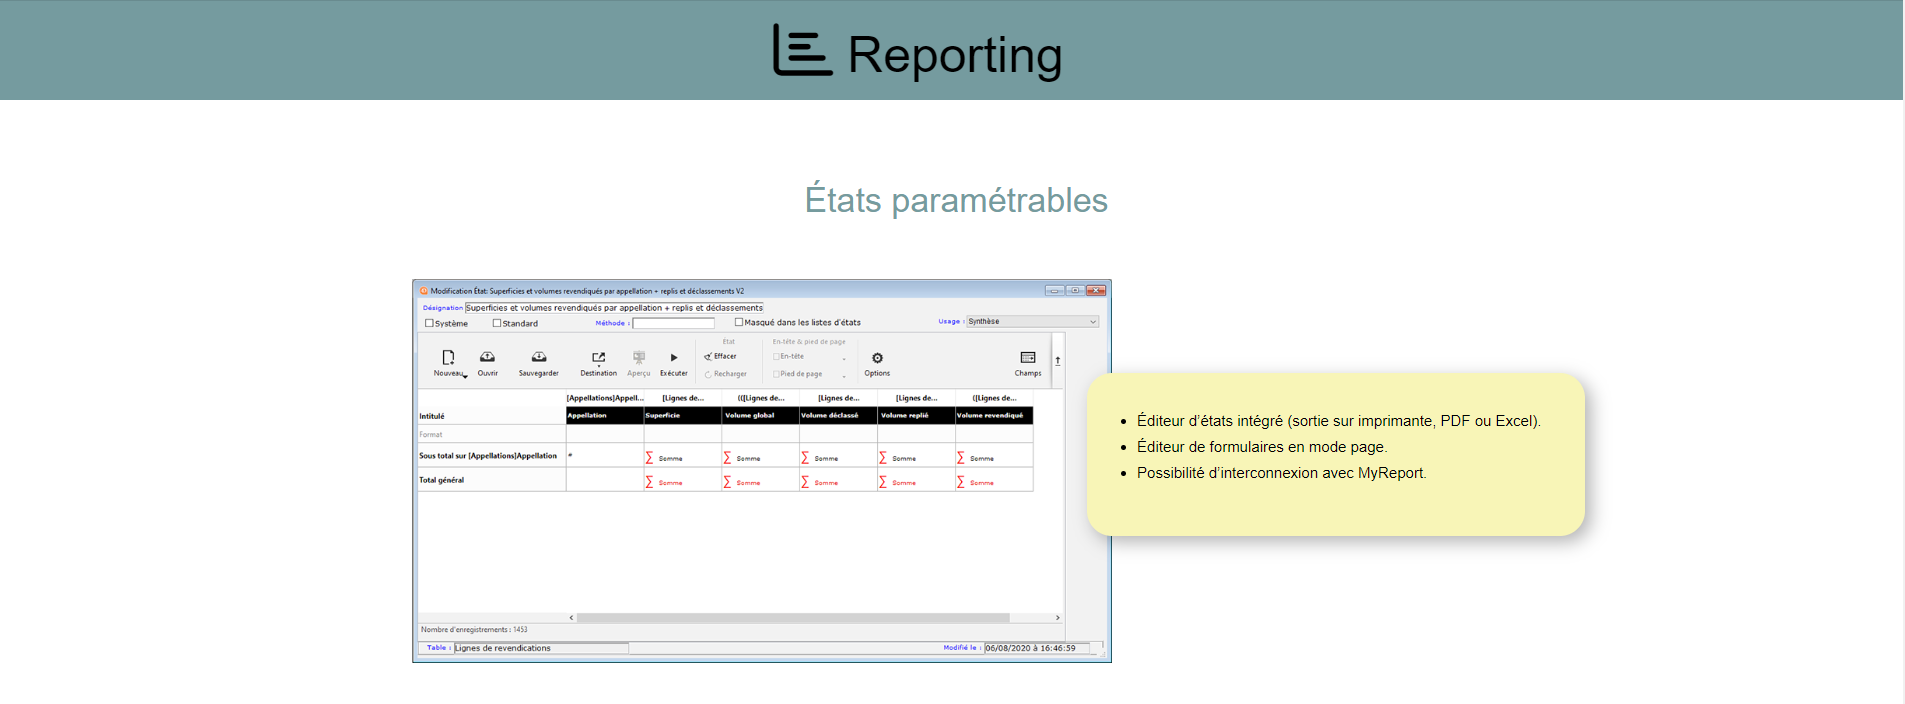The image size is (1905, 704).
Task: Click the collapse toolbar up-arrow icon
Action: (x=1058, y=361)
